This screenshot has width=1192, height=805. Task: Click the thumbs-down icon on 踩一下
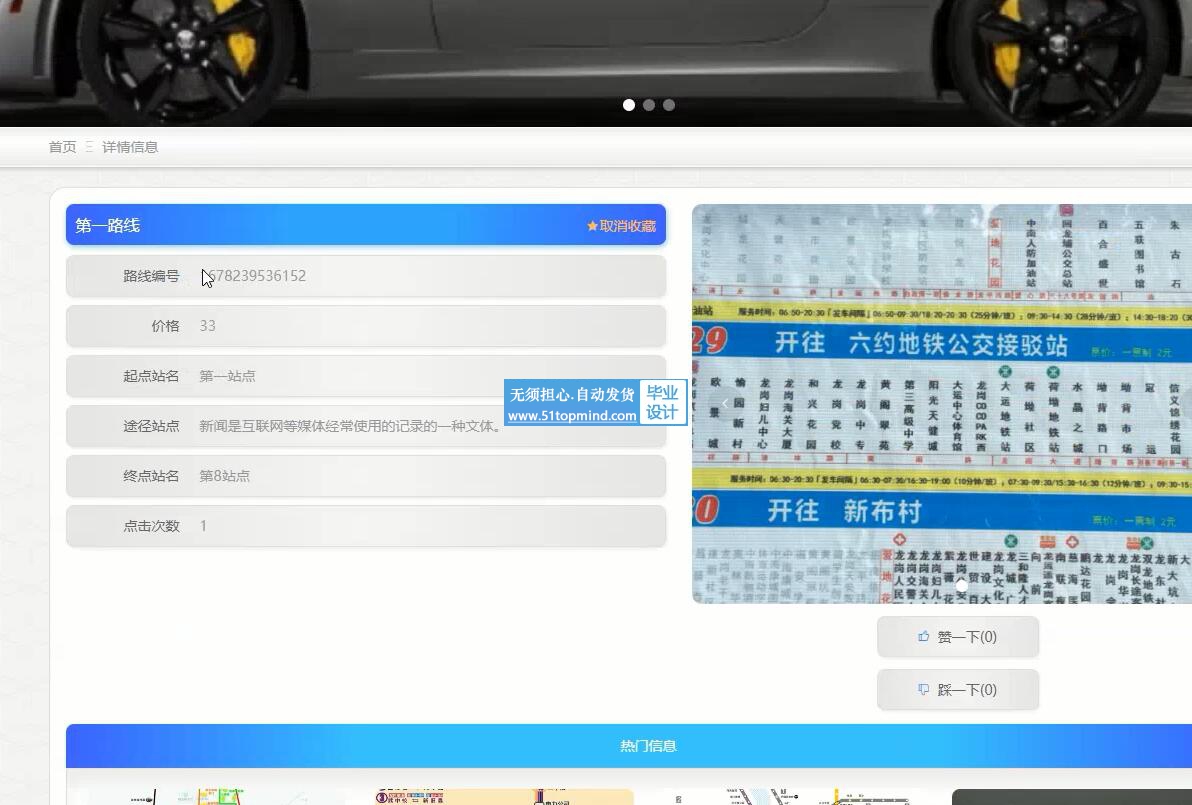(923, 689)
